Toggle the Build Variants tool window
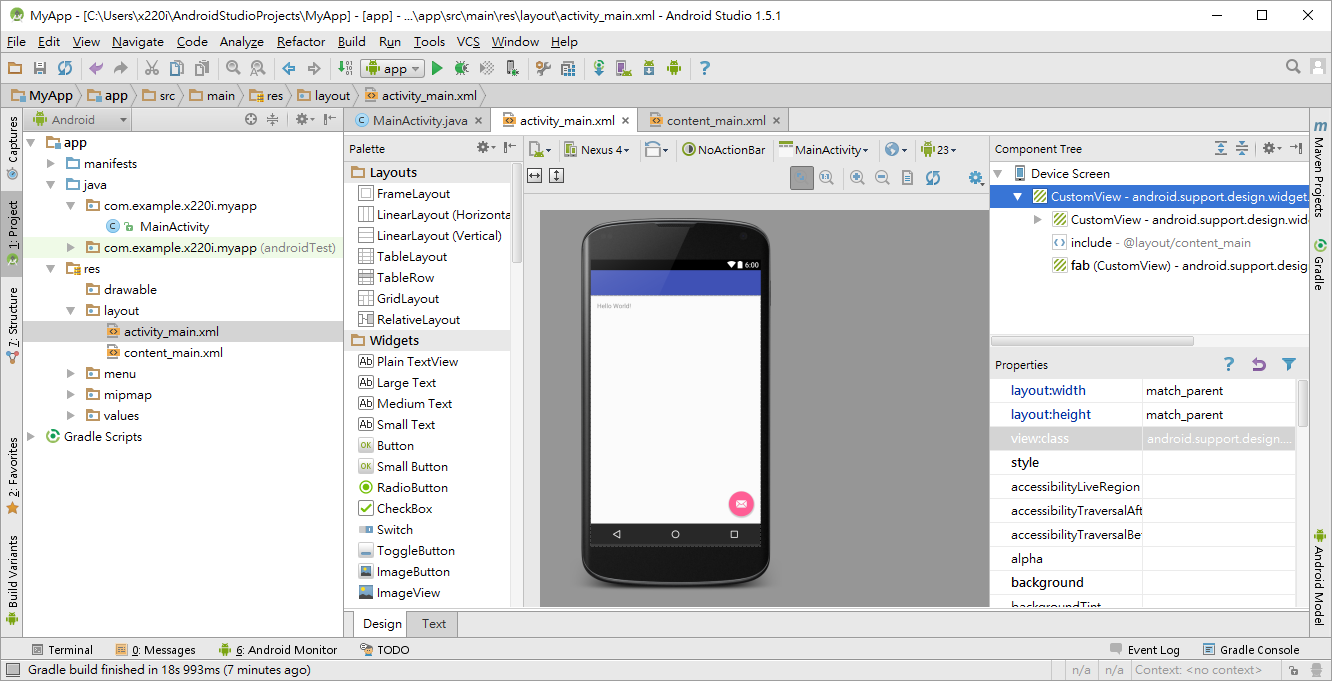1332x681 pixels. point(12,580)
